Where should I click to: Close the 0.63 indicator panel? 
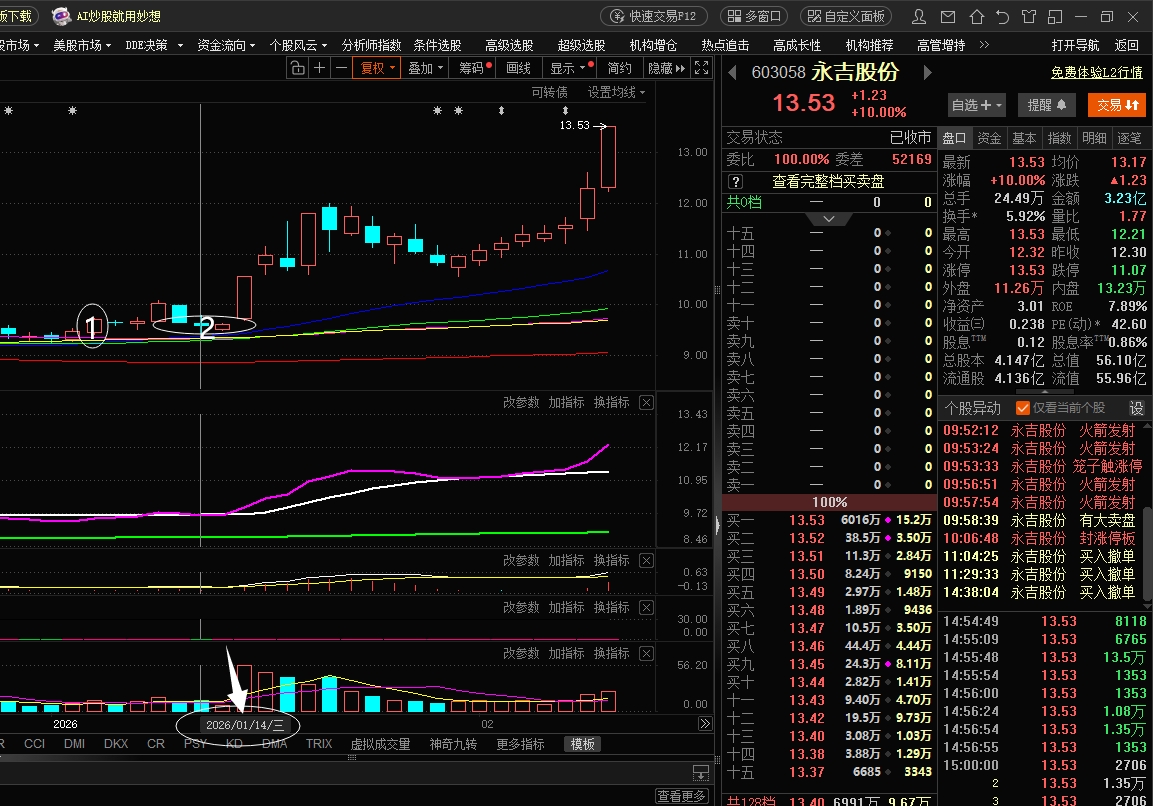point(646,560)
